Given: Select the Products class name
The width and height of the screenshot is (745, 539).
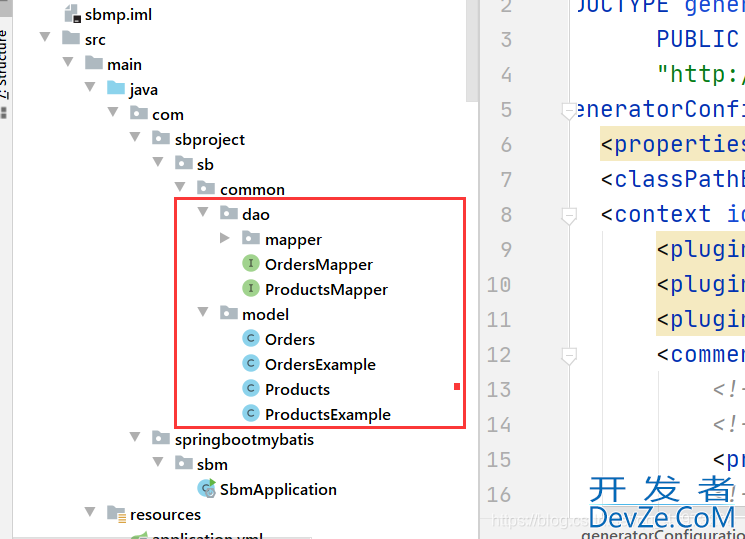Looking at the screenshot, I should coord(297,390).
